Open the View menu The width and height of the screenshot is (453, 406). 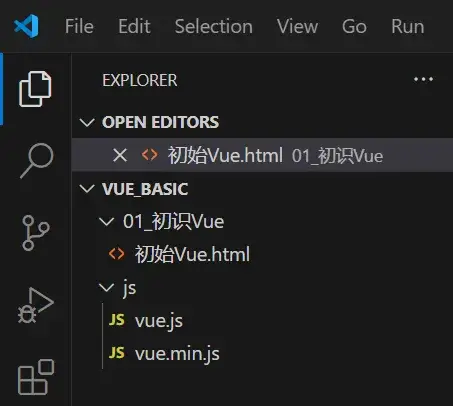coord(297,26)
